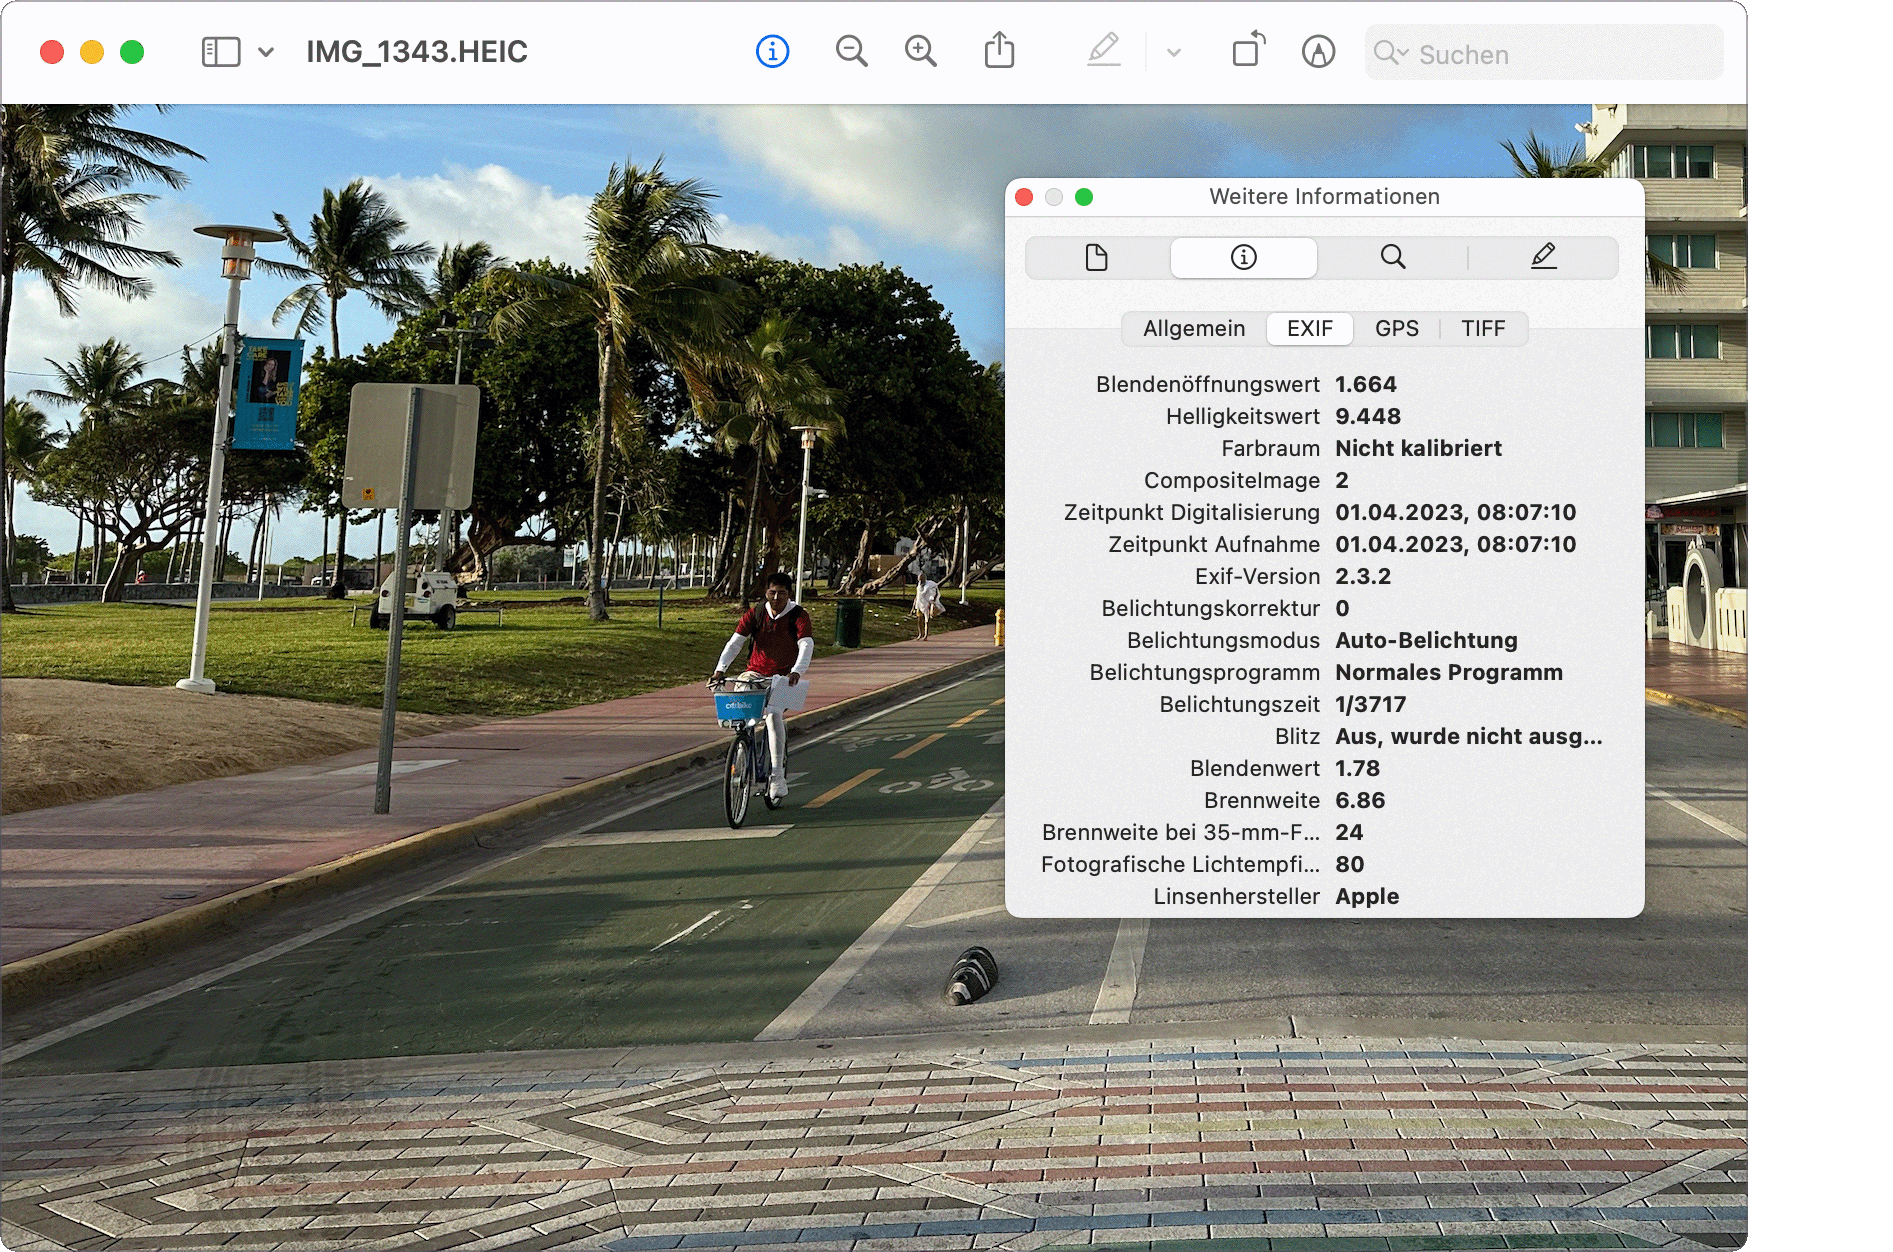Open the keywords search inspector tab
Screen dimensions: 1893x1252
(1393, 258)
